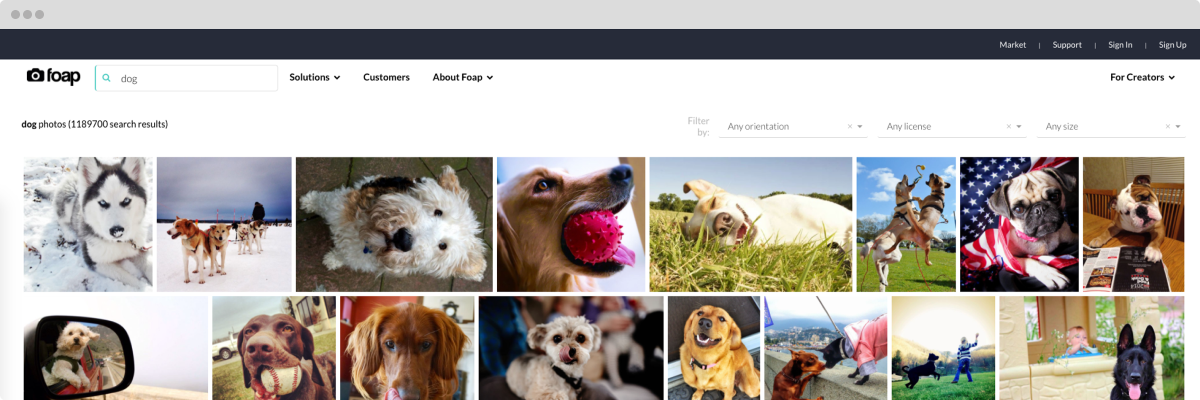Clear the Any orientation filter
Viewport: 1200px width, 400px height.
tap(850, 126)
